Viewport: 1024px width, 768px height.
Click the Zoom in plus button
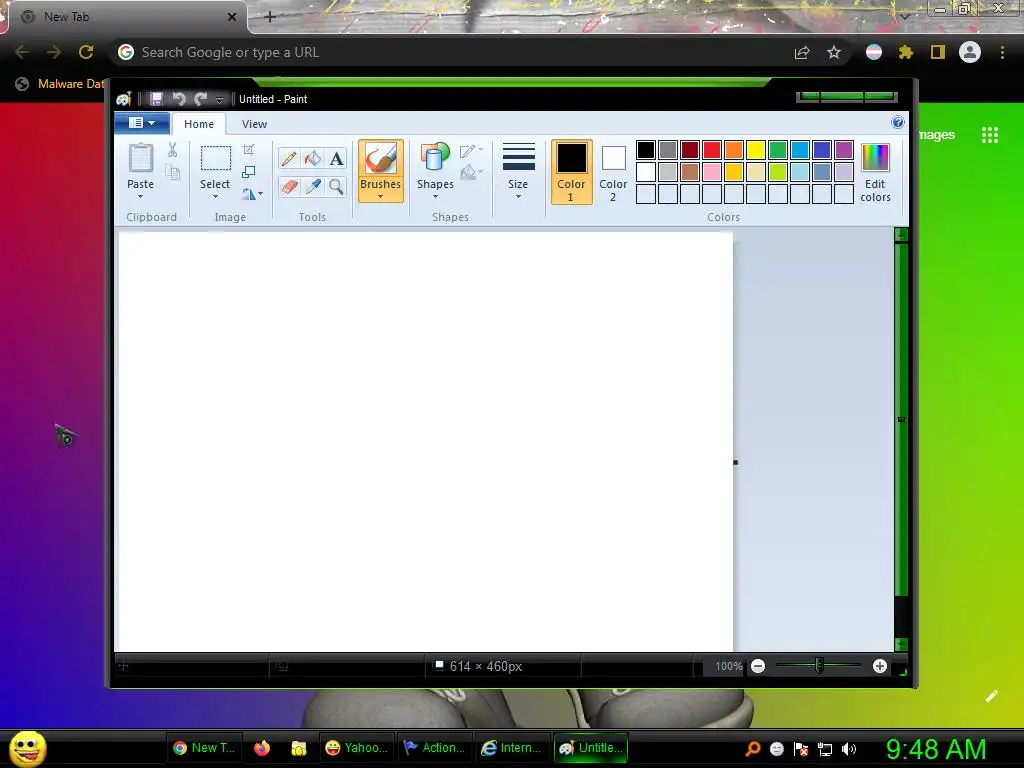[x=880, y=666]
